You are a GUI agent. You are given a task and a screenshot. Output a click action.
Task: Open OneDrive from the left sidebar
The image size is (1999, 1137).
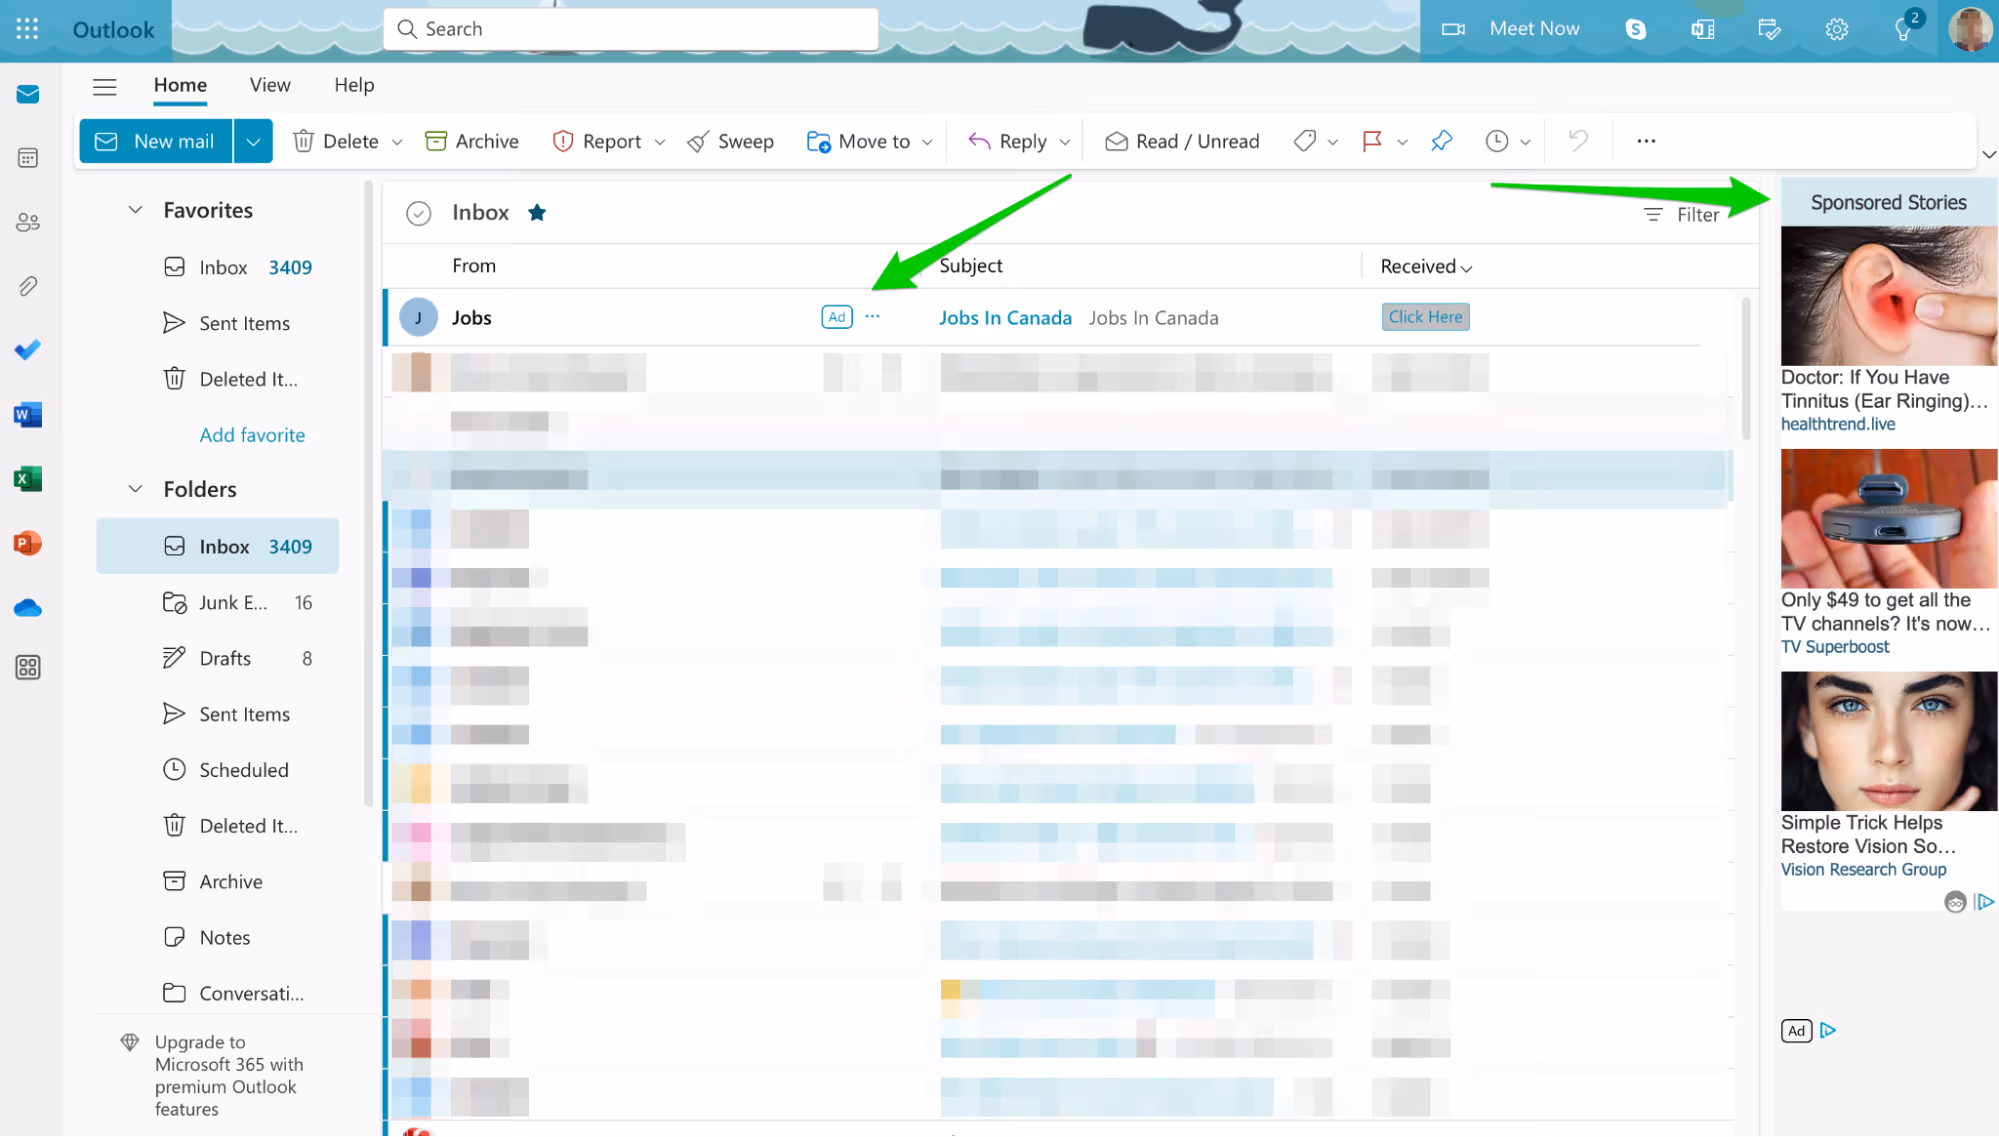pyautogui.click(x=27, y=607)
